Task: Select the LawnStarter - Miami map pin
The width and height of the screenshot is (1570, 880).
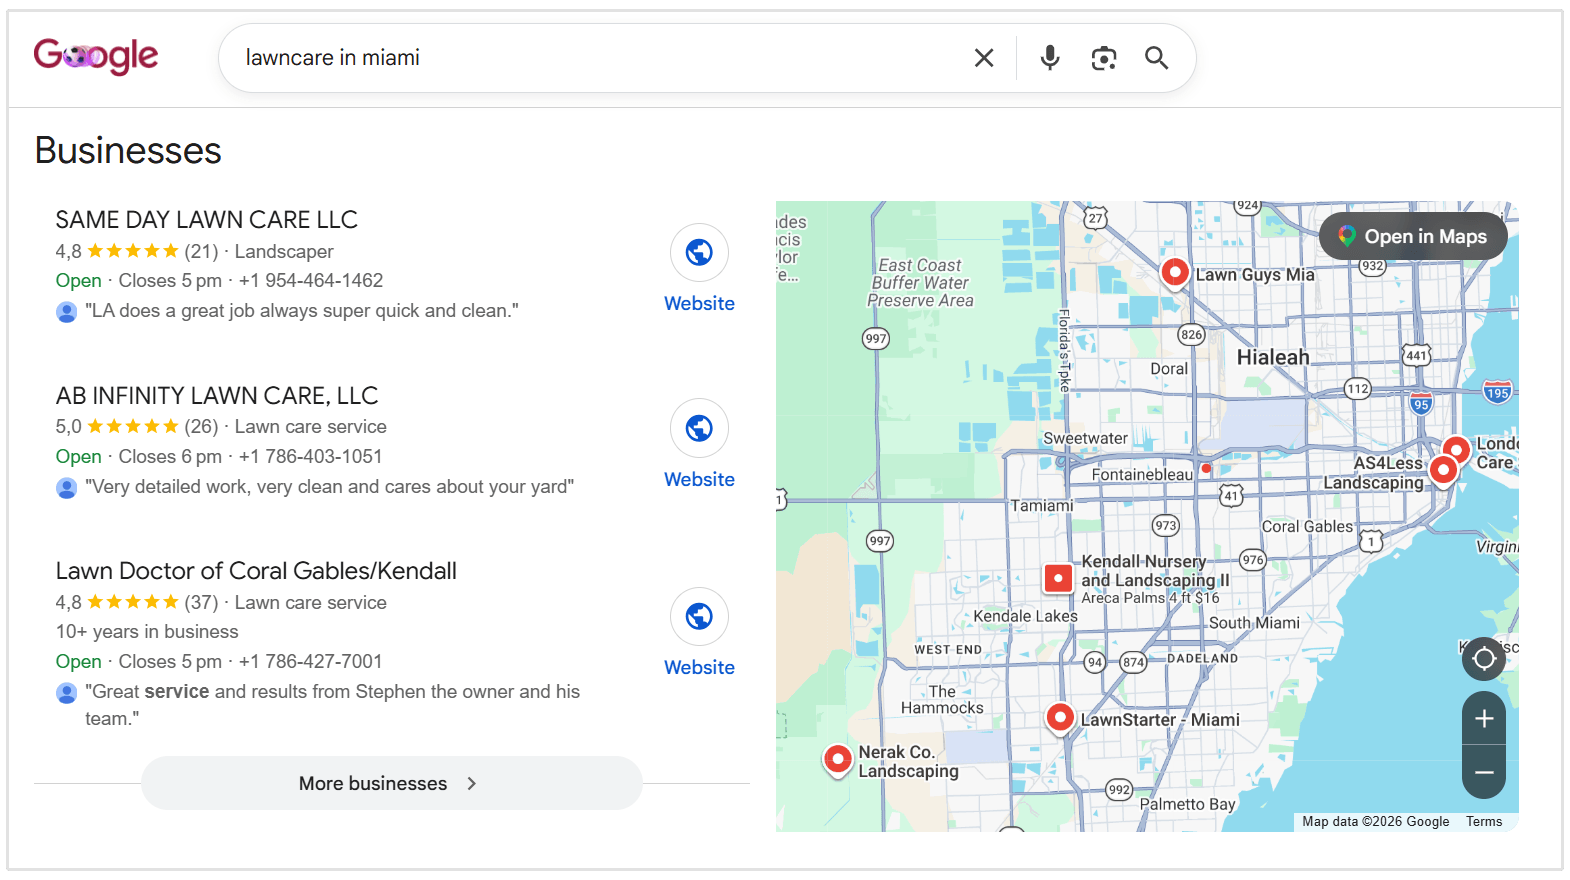Action: coord(1060,717)
